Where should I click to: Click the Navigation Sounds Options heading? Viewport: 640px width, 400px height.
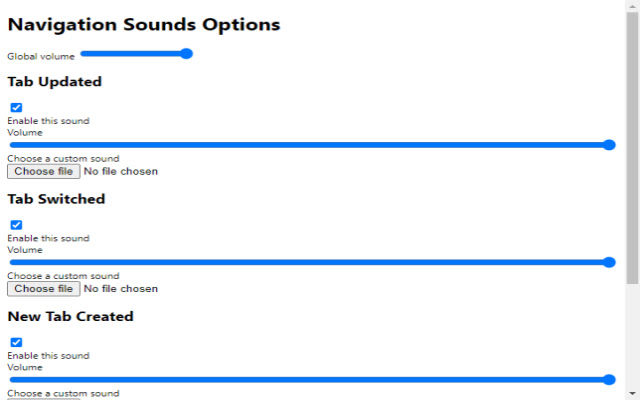[144, 24]
